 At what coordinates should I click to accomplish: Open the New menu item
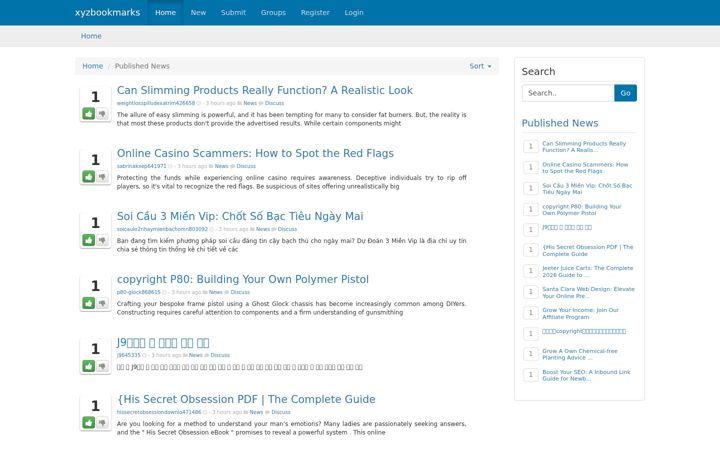[x=198, y=12]
